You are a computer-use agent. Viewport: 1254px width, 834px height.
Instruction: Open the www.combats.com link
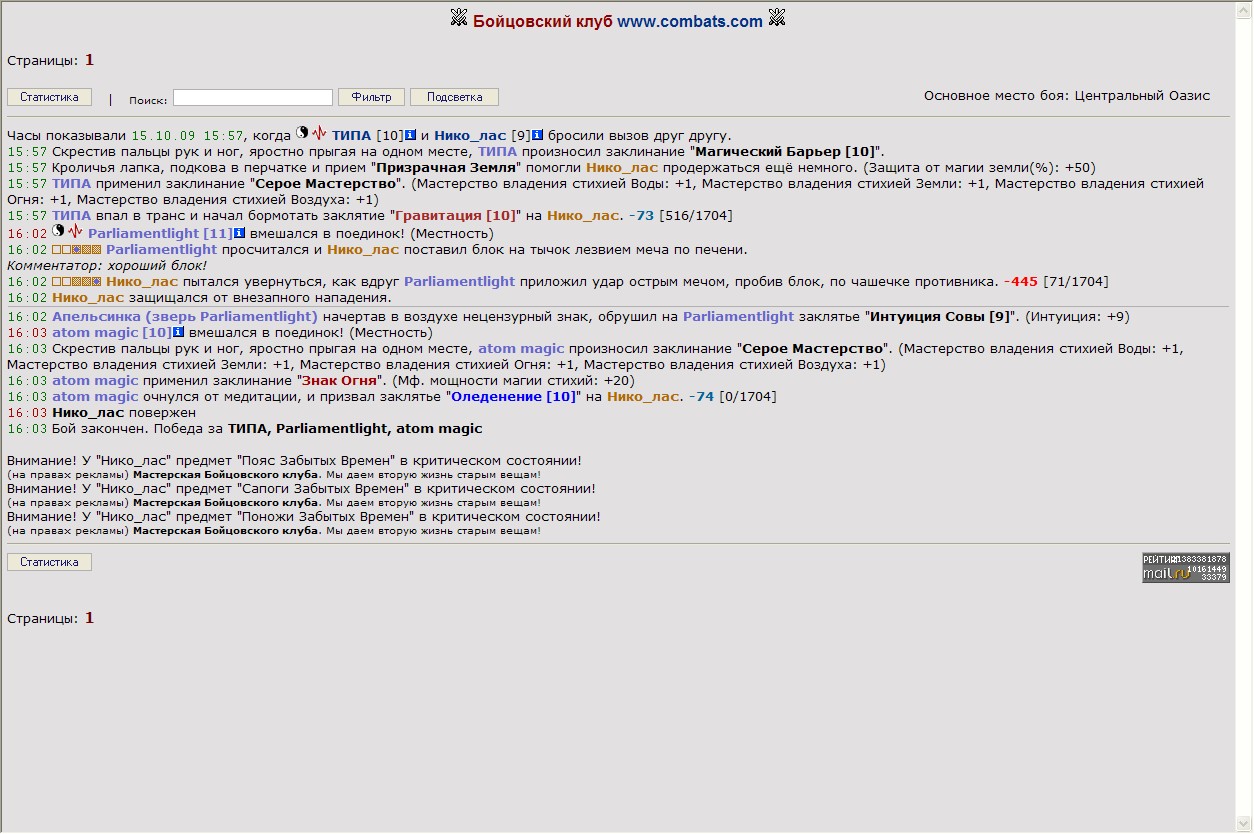coord(690,21)
